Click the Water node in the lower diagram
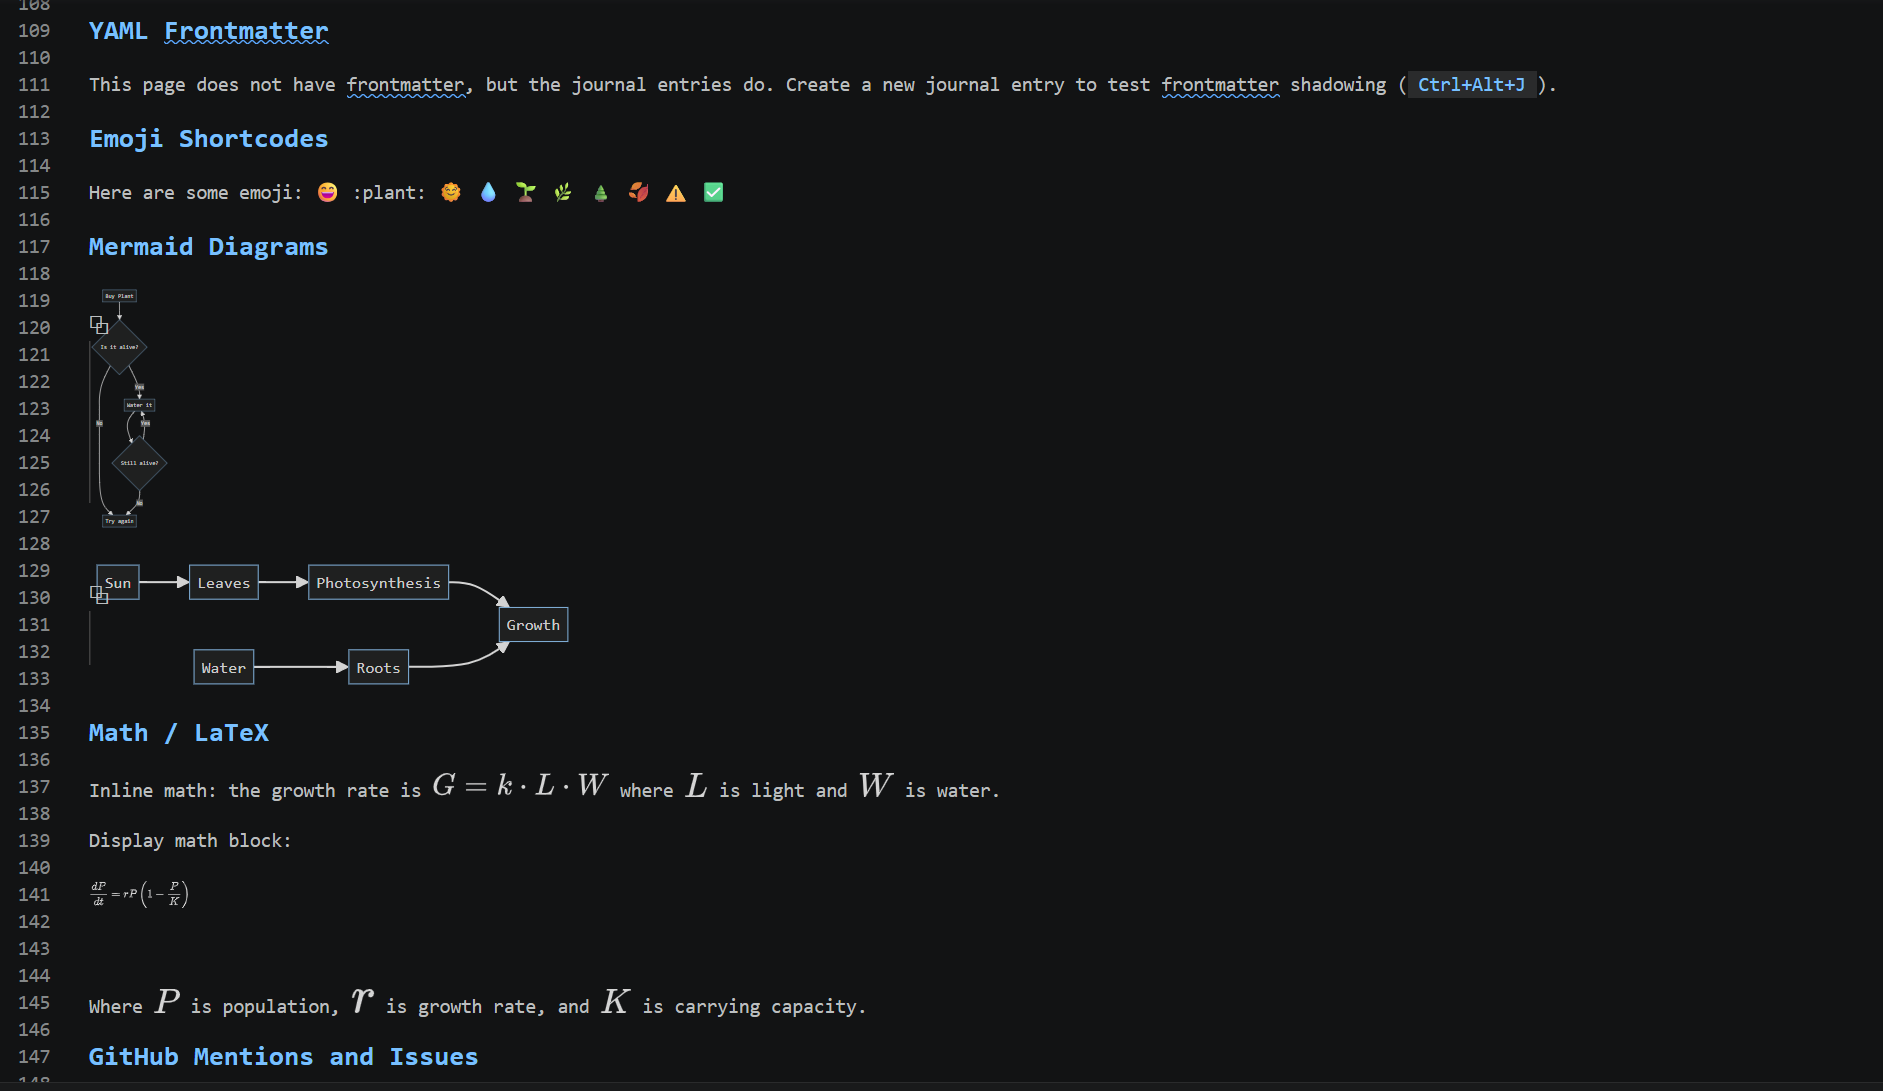The width and height of the screenshot is (1883, 1091). (x=223, y=667)
